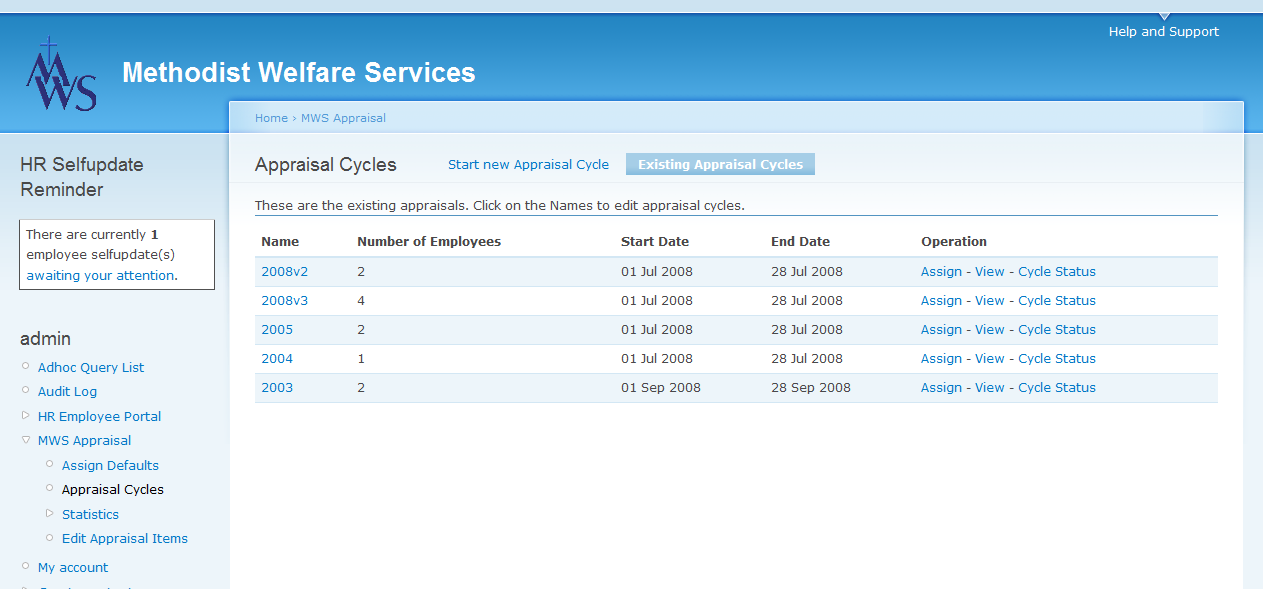
Task: Select Appraisal Cycles in sidebar
Action: (113, 489)
